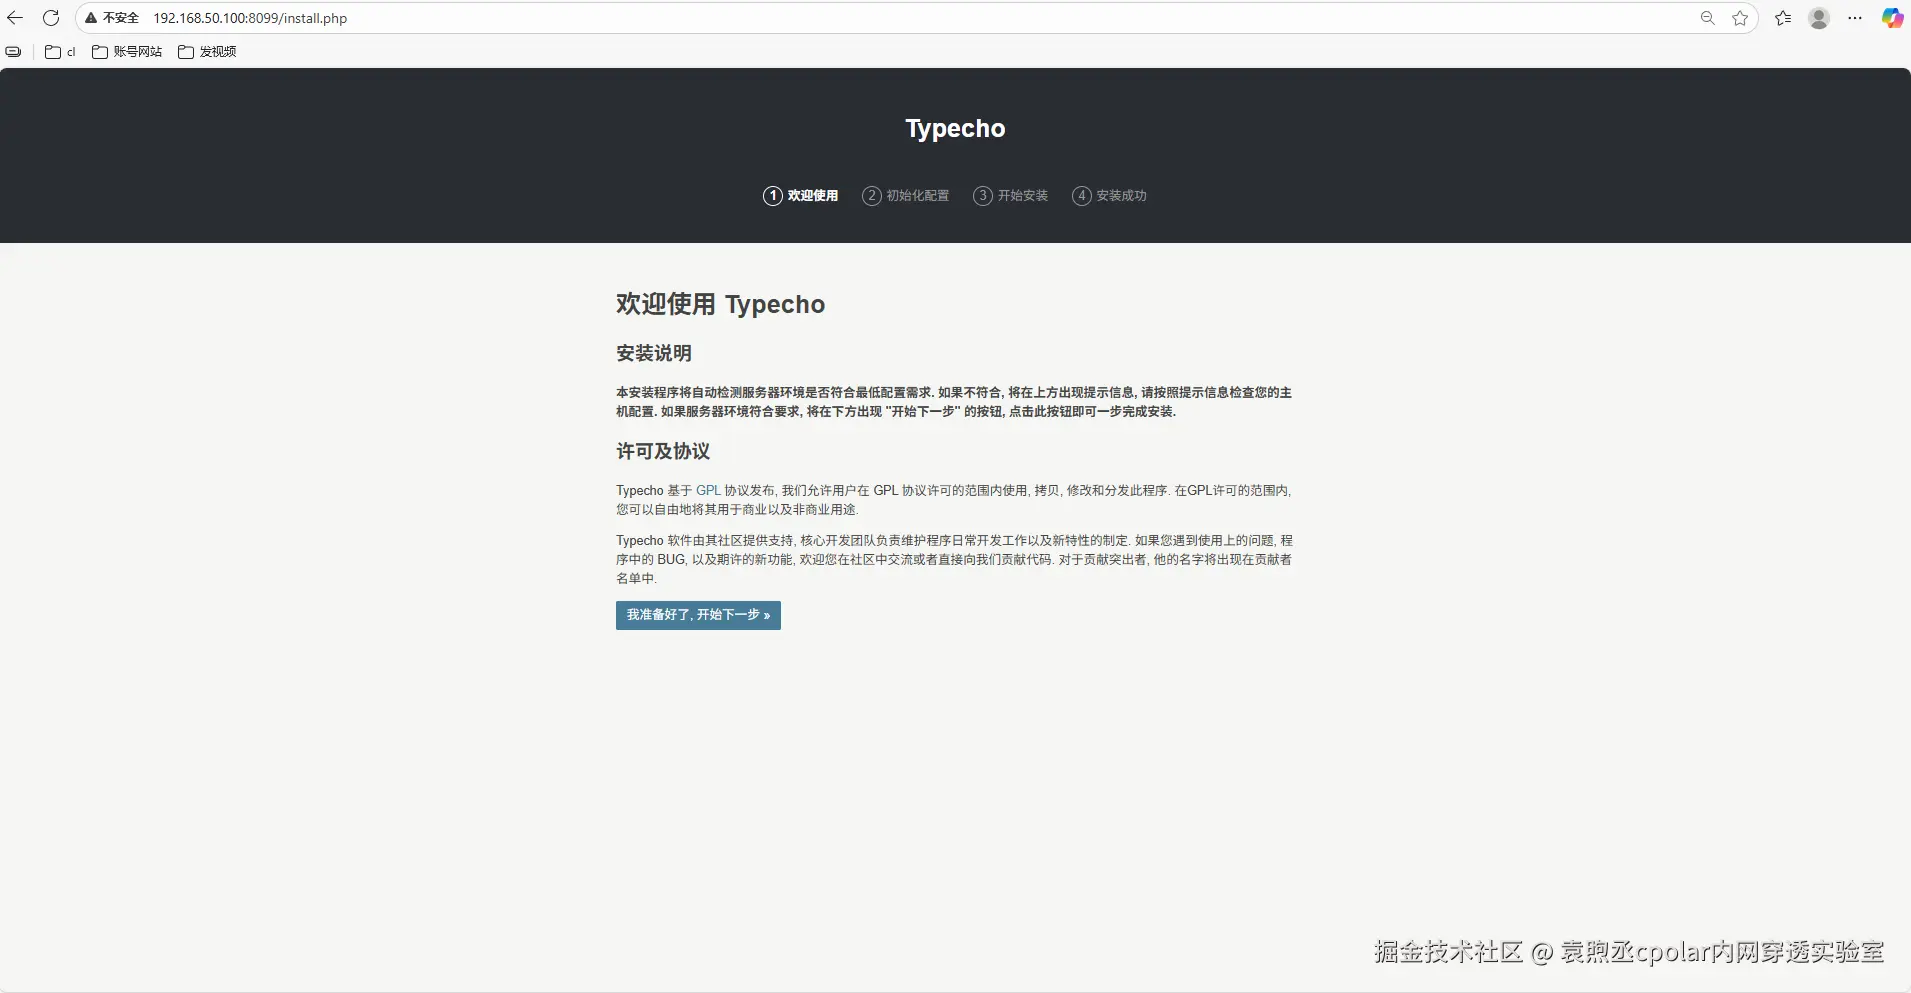The image size is (1911, 993).
Task: Reload the page with the refresh icon
Action: (51, 18)
